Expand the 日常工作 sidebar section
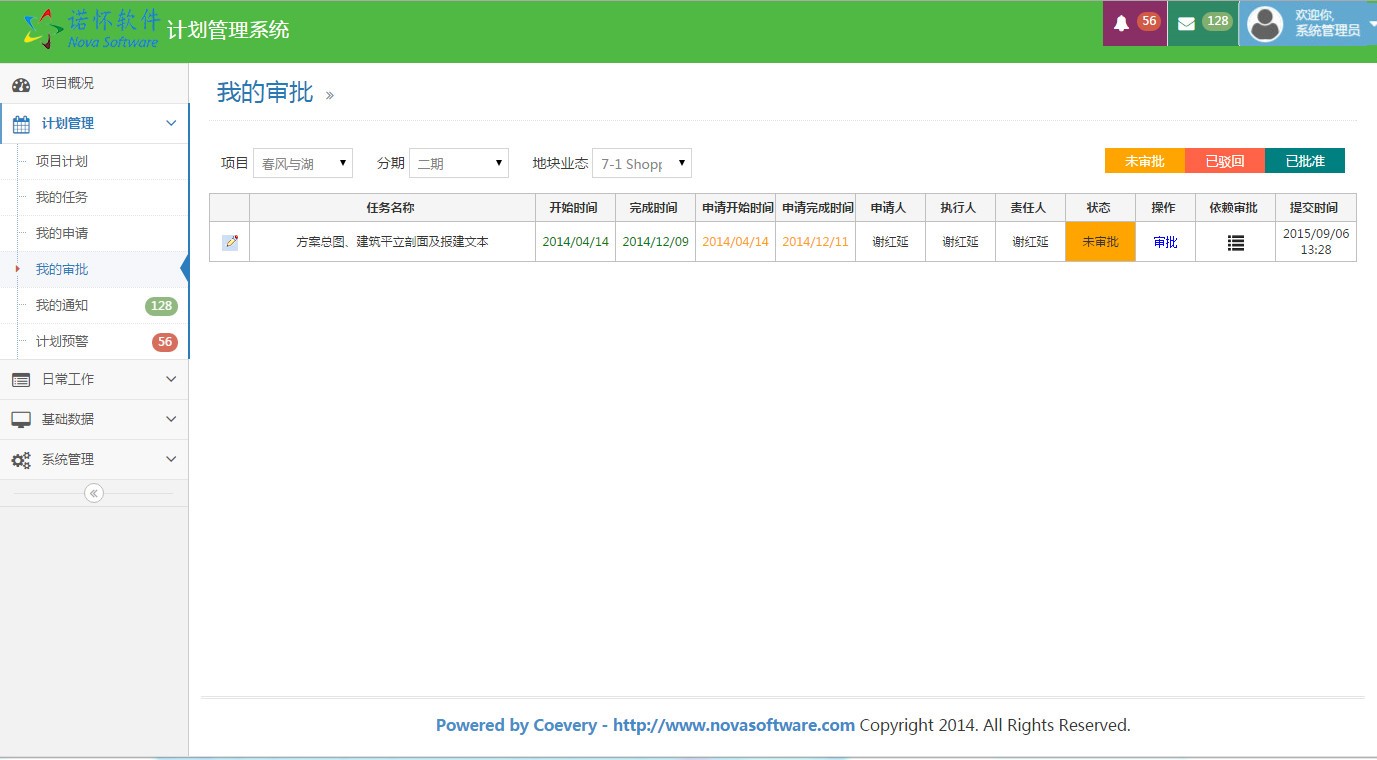The image size is (1377, 760). (x=94, y=380)
